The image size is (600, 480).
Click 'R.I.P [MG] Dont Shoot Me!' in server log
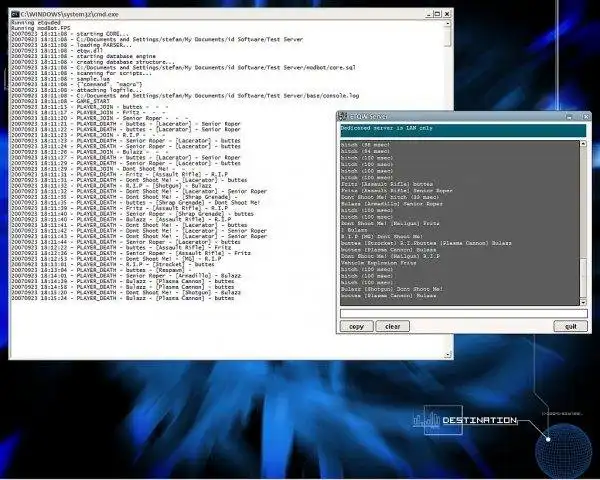point(382,237)
